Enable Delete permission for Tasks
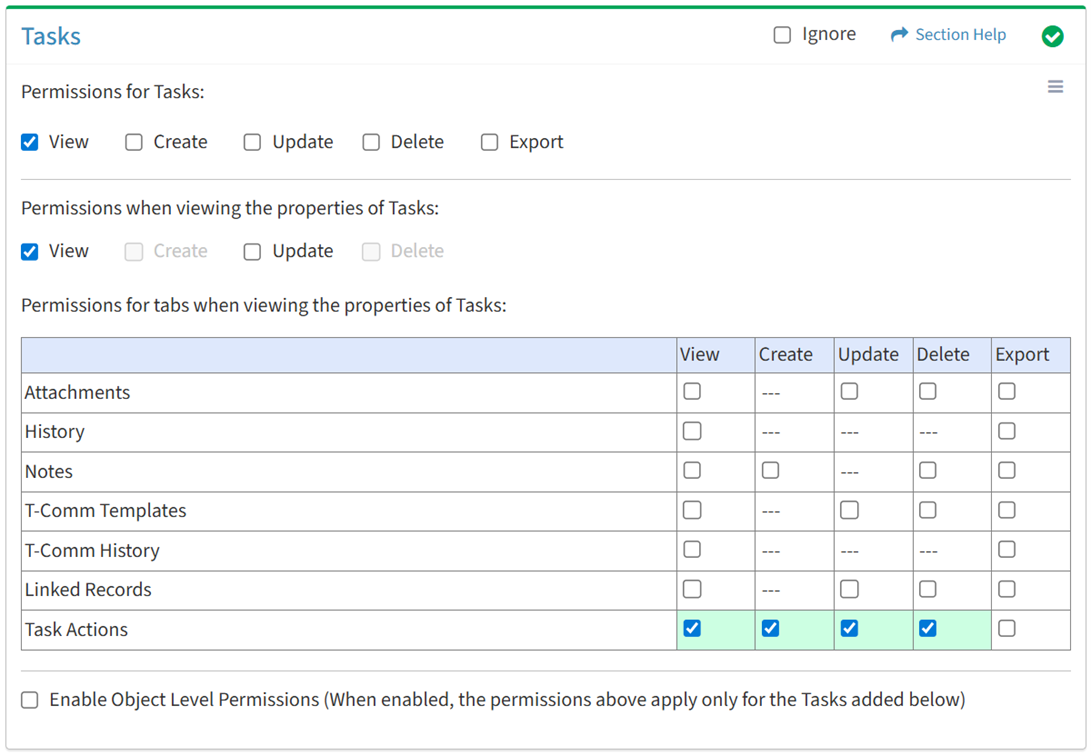Viewport: 1091px width, 755px height. [x=371, y=142]
